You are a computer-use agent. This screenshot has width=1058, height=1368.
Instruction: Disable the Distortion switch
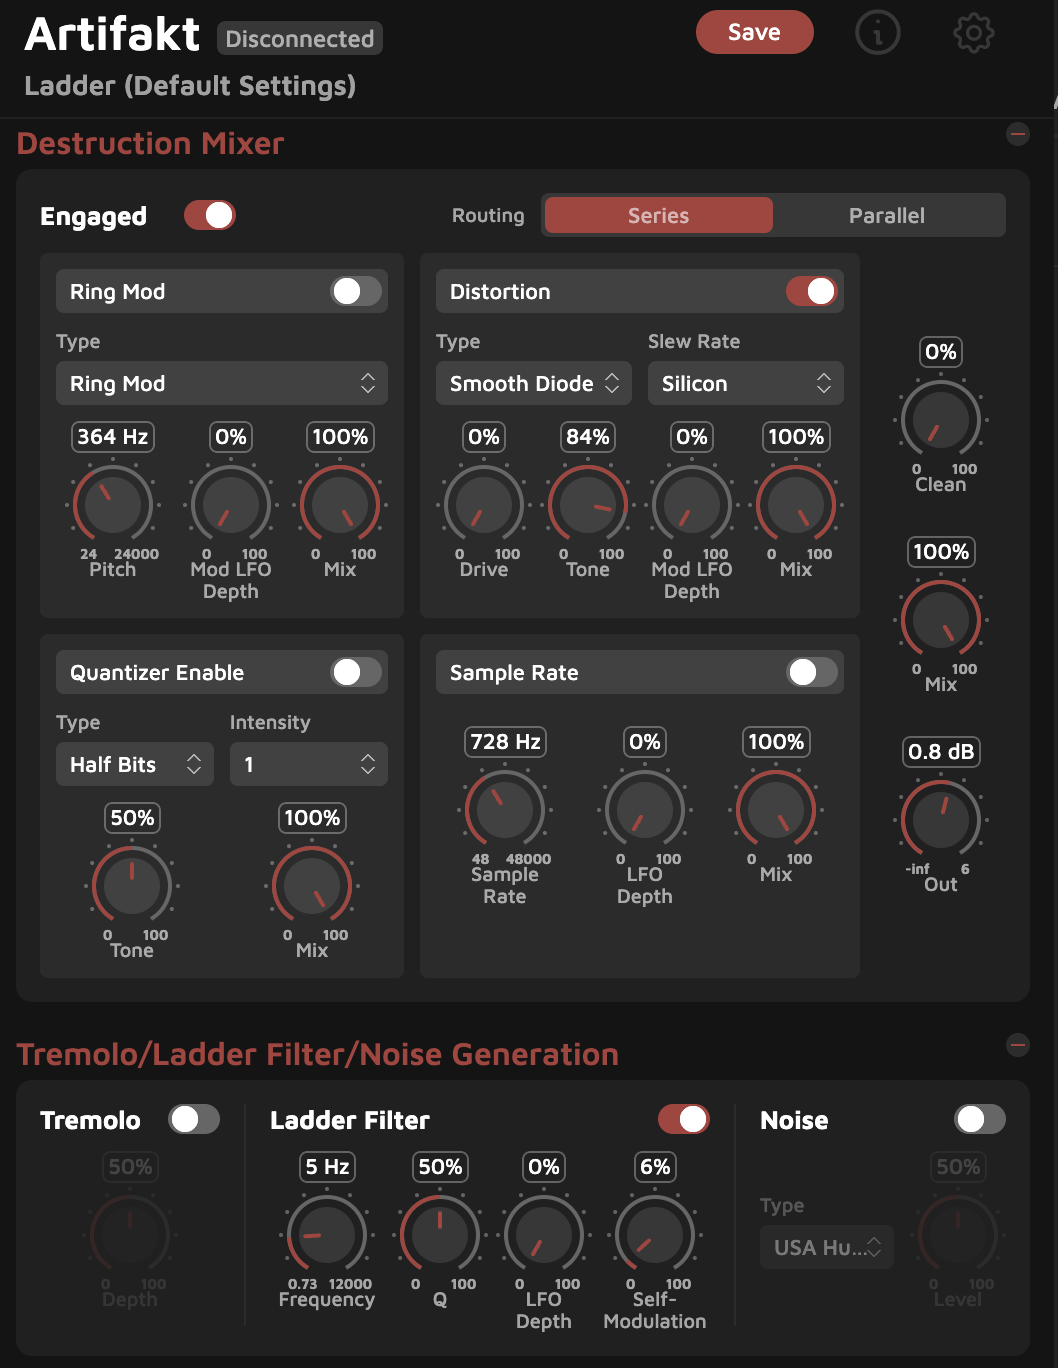pos(811,291)
